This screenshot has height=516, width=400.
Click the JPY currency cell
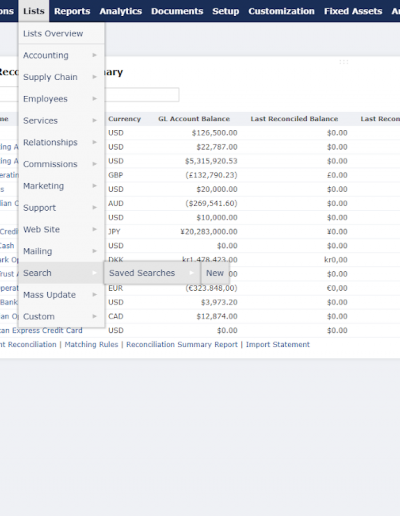tap(114, 231)
